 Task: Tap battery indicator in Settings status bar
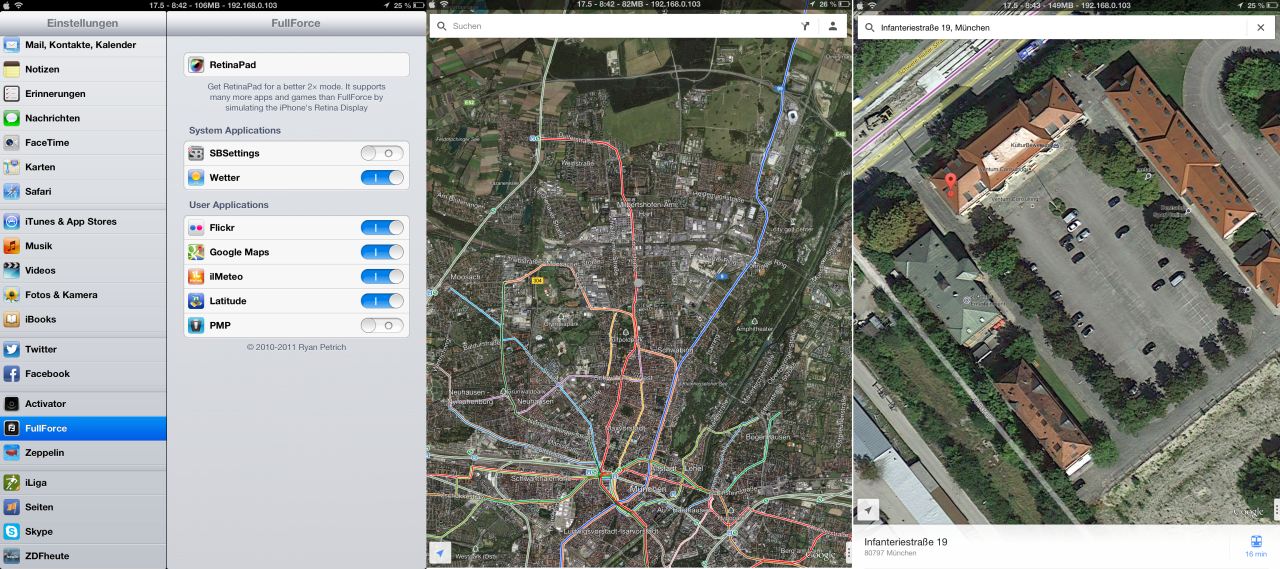coord(417,5)
